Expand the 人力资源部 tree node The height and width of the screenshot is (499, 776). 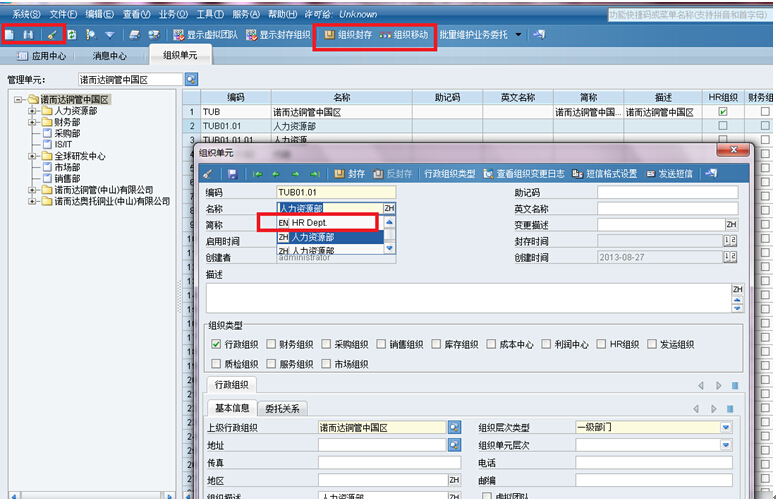coord(32,111)
